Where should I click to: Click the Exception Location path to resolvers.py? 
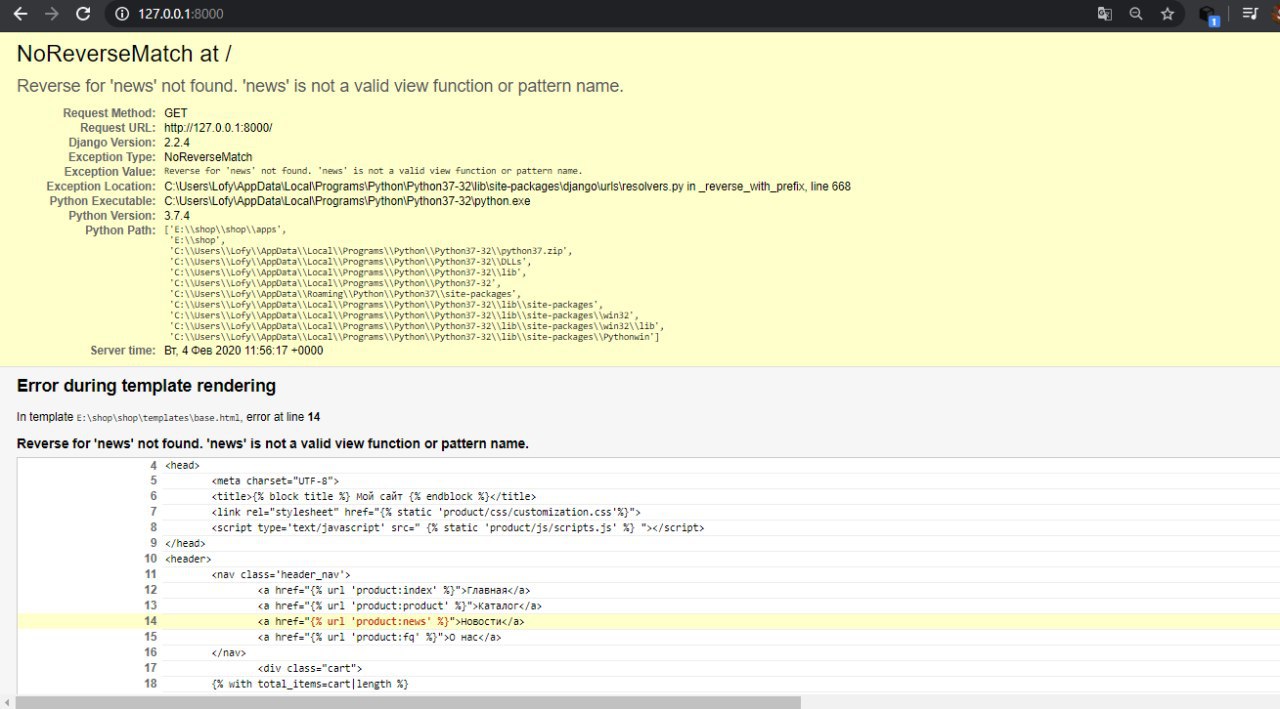click(507, 187)
